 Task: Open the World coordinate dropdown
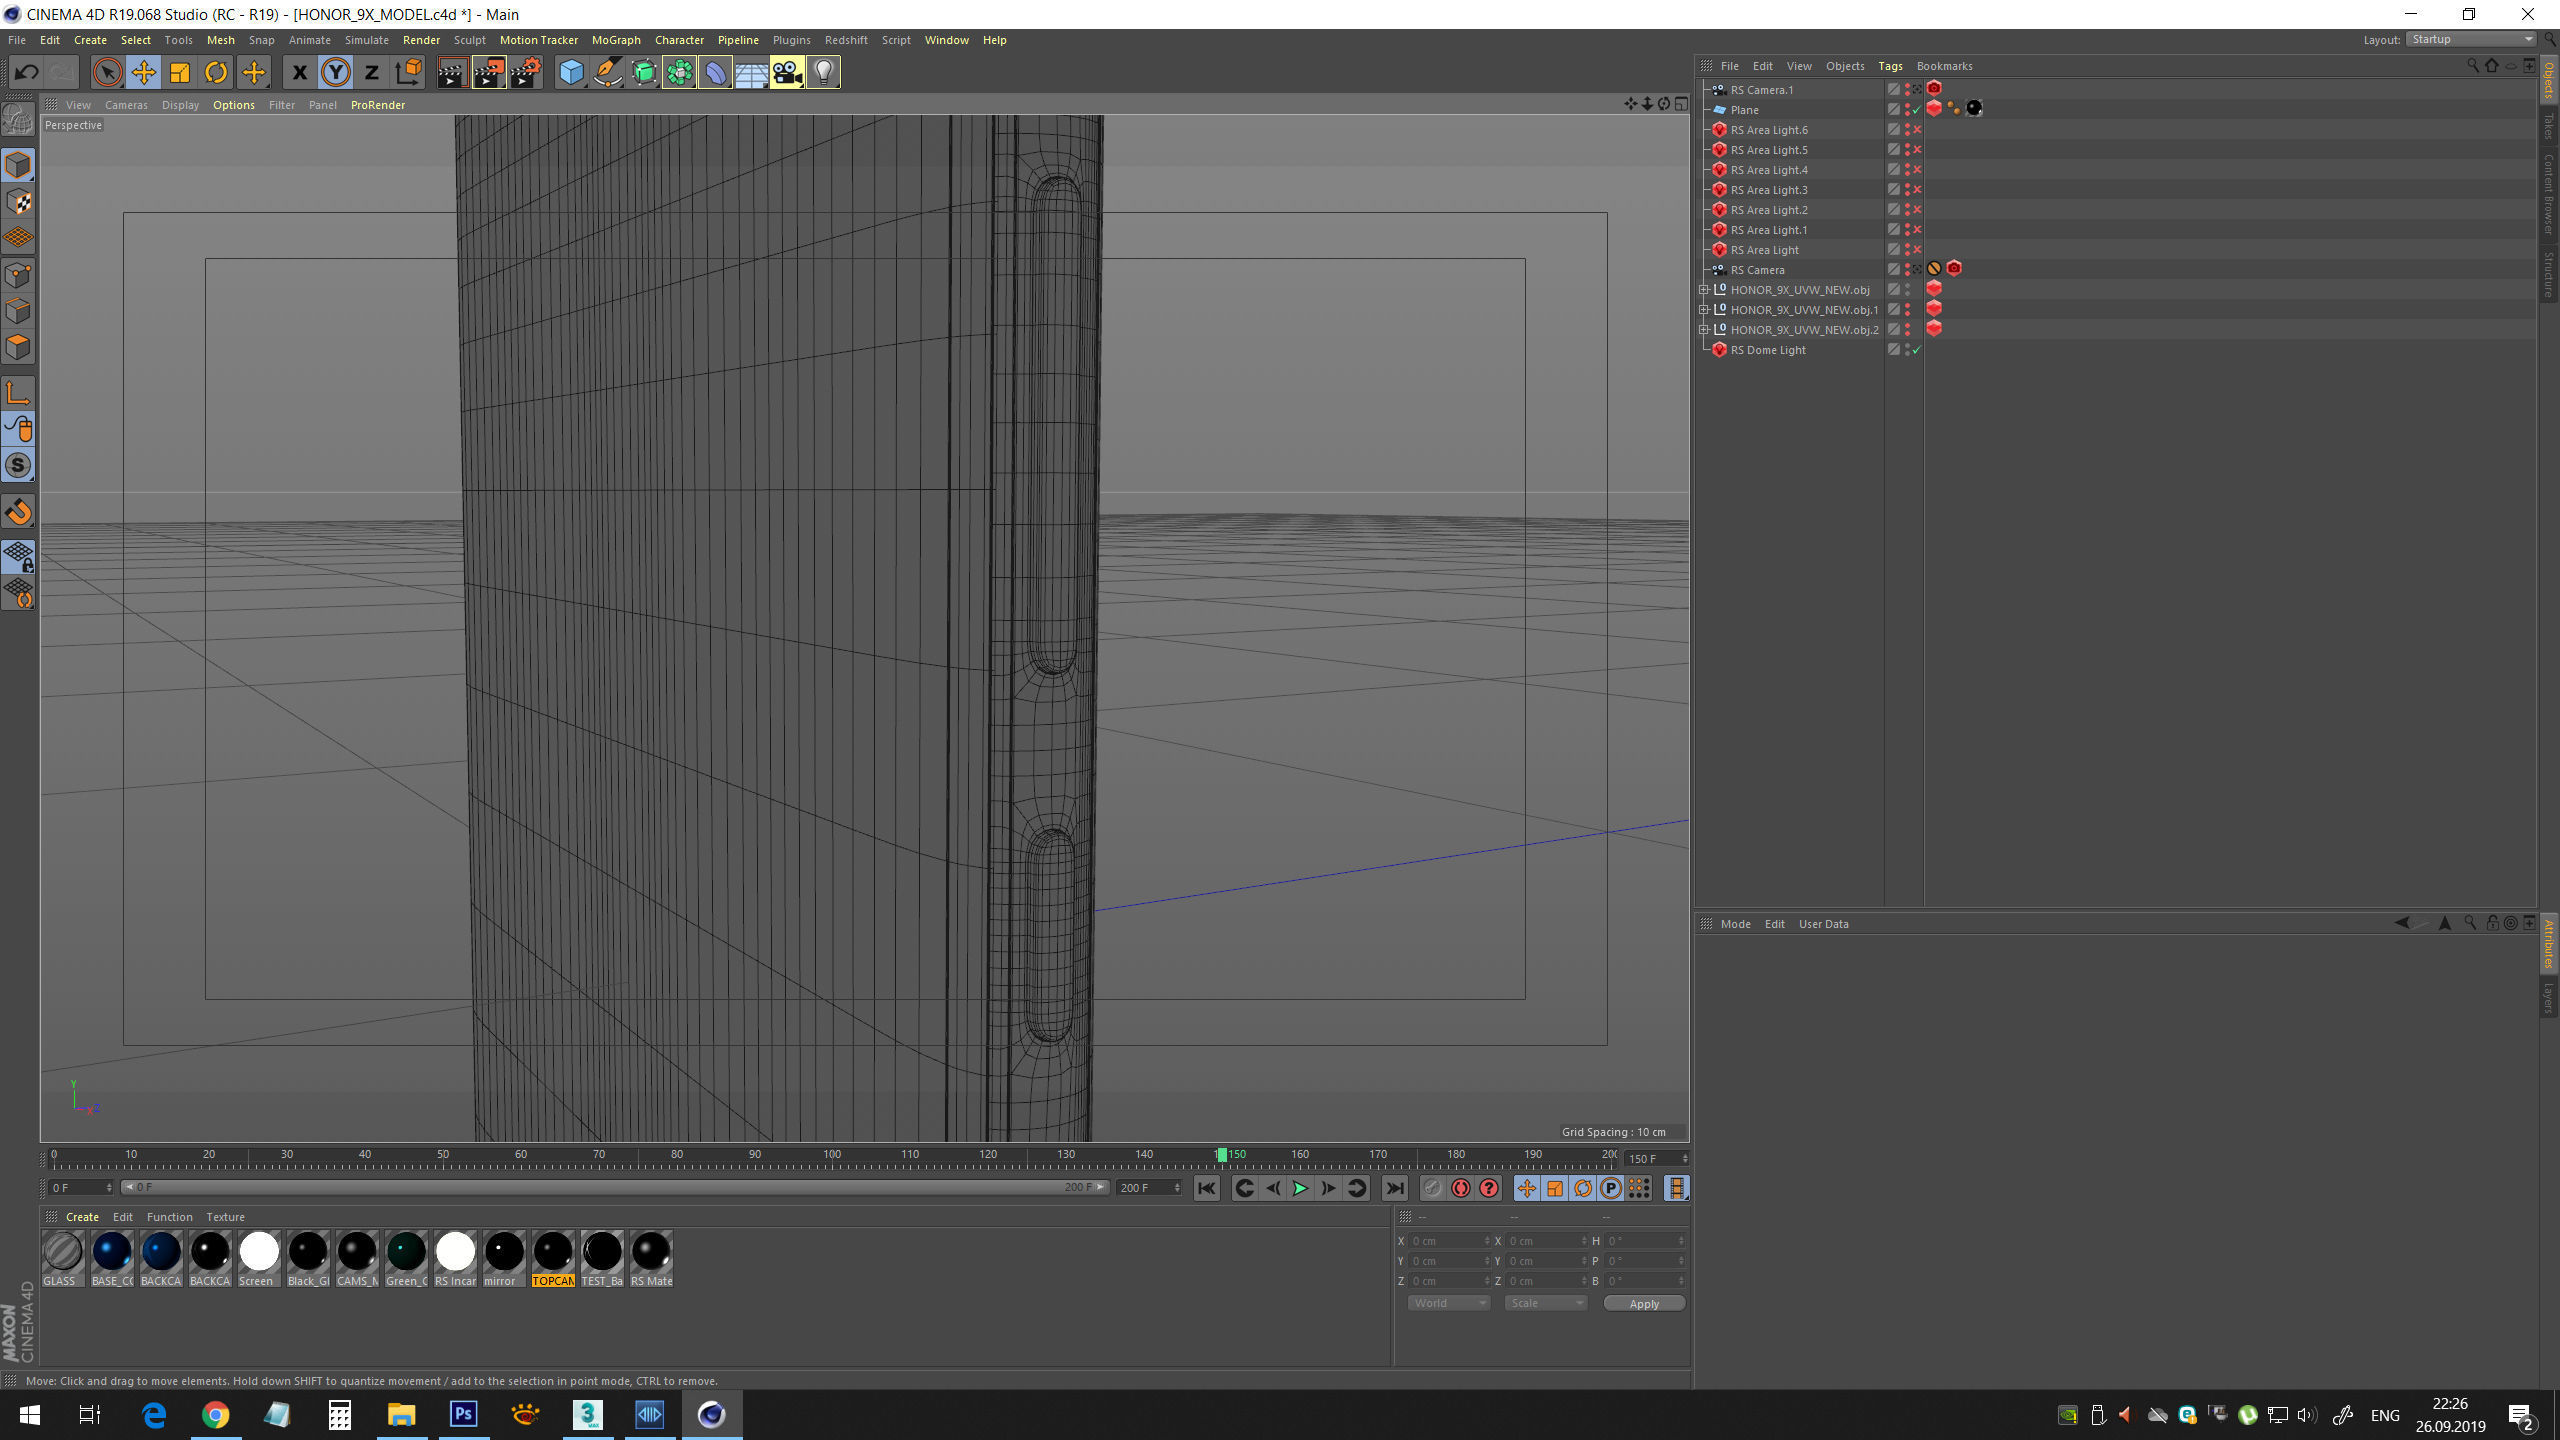click(x=1448, y=1303)
